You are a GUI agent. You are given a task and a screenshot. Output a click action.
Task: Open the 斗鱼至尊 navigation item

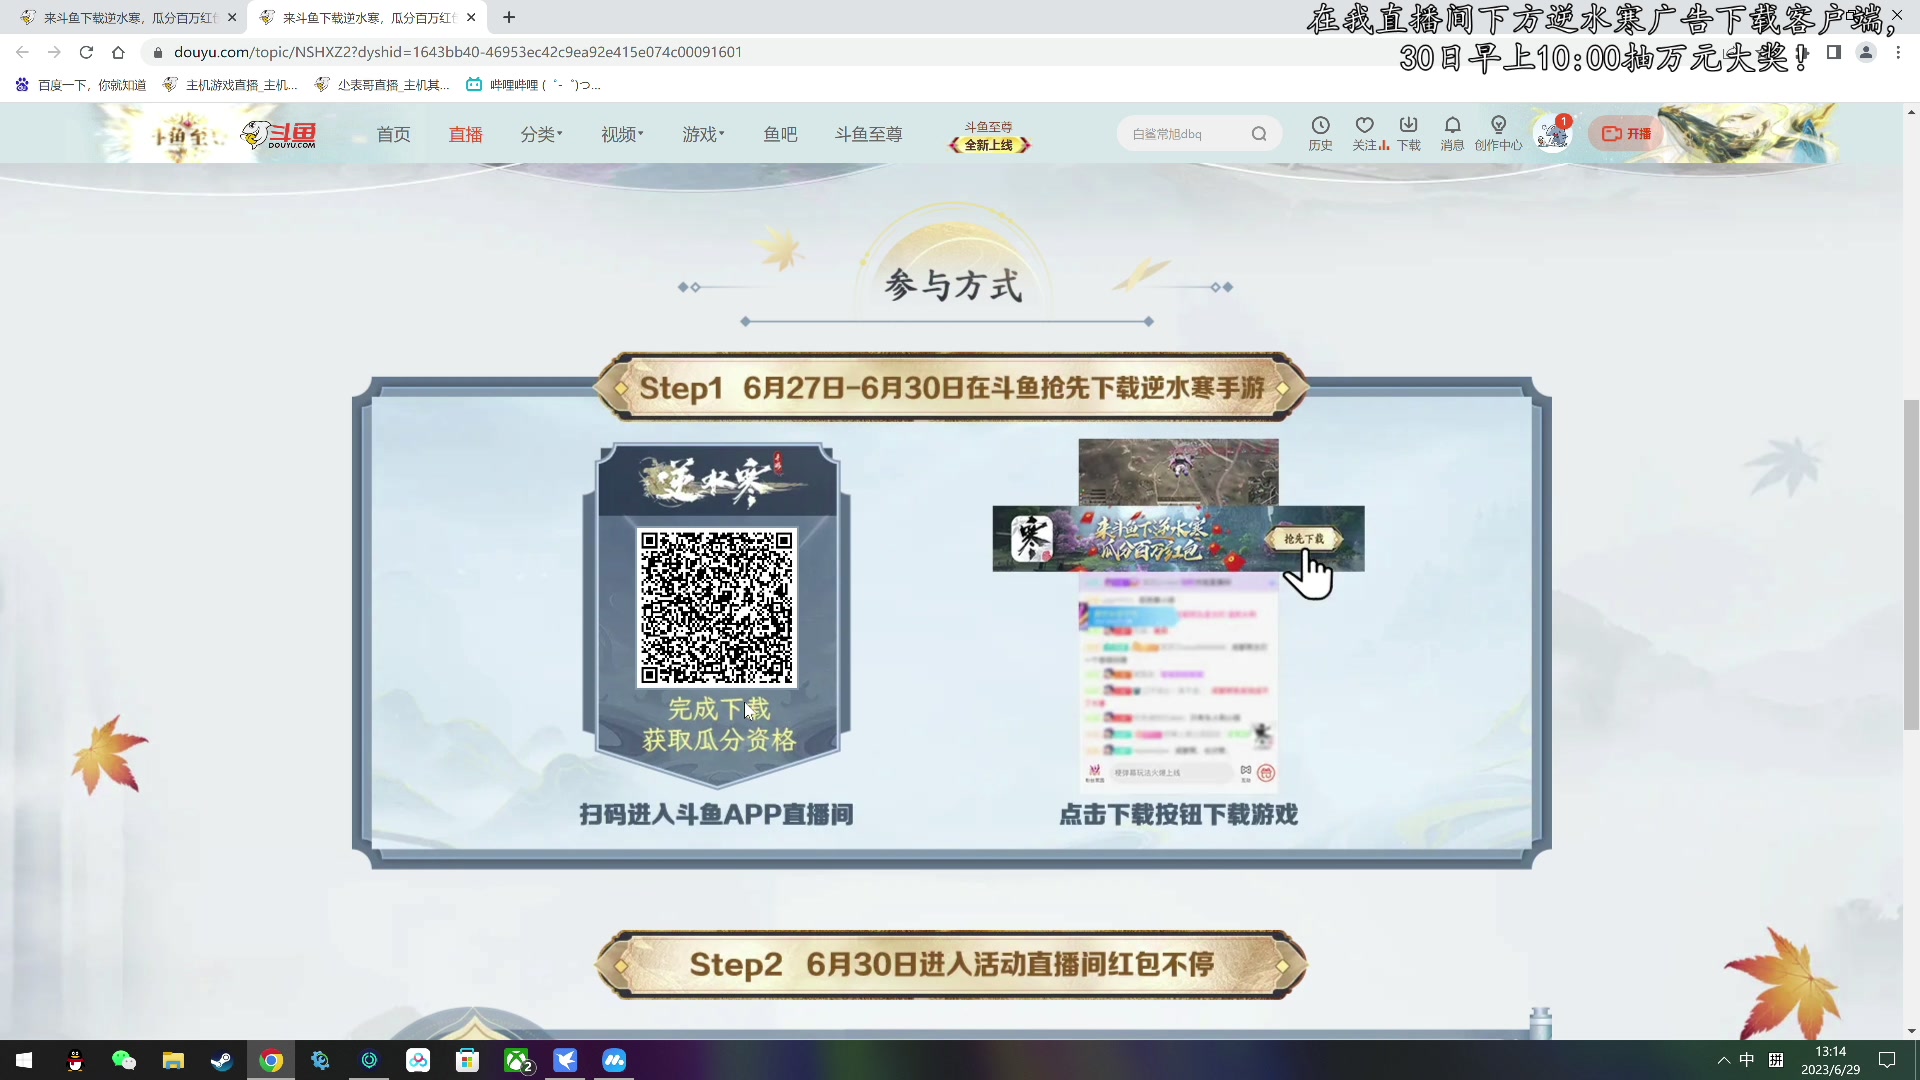[x=868, y=134]
